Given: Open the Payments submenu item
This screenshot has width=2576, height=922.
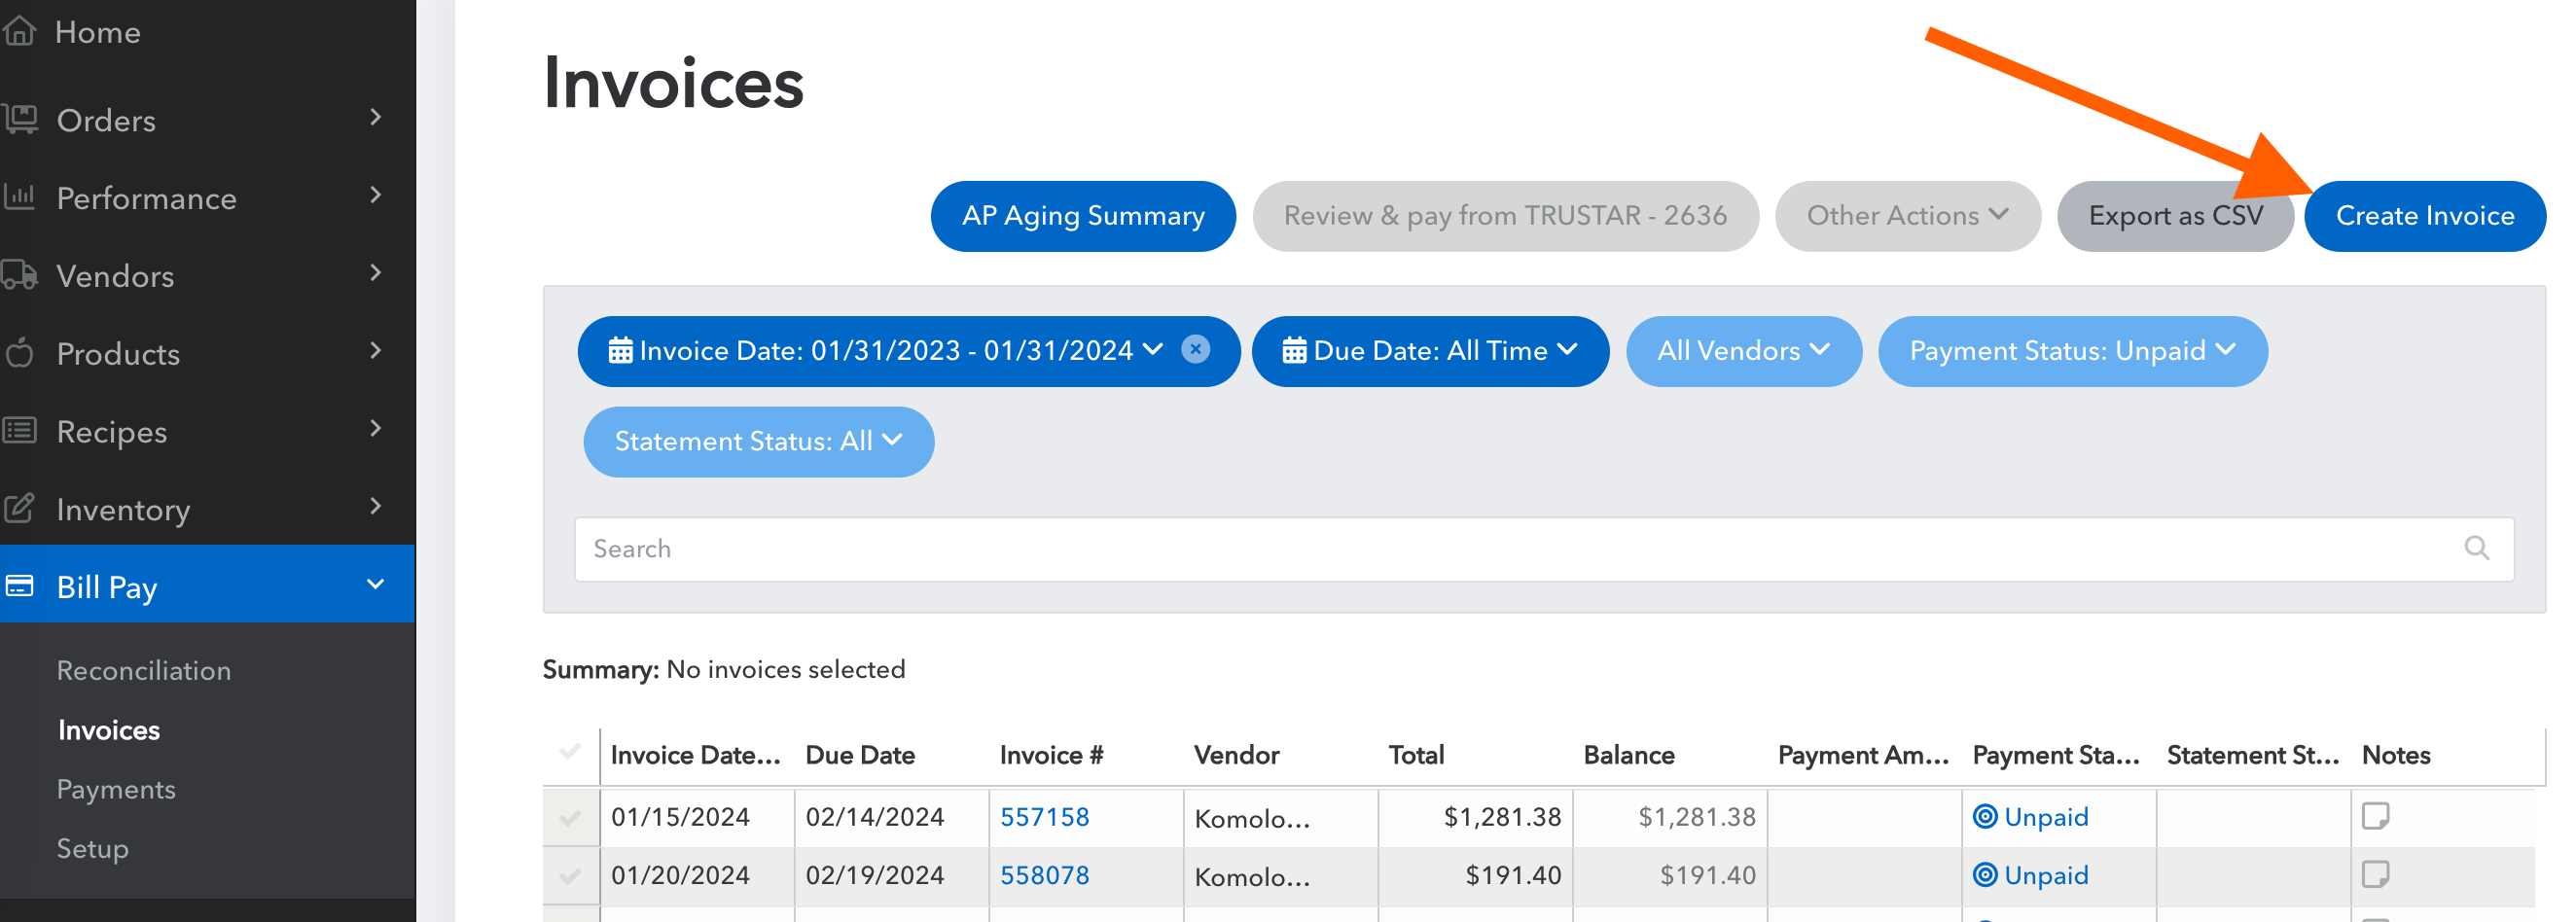Looking at the screenshot, I should [116, 789].
